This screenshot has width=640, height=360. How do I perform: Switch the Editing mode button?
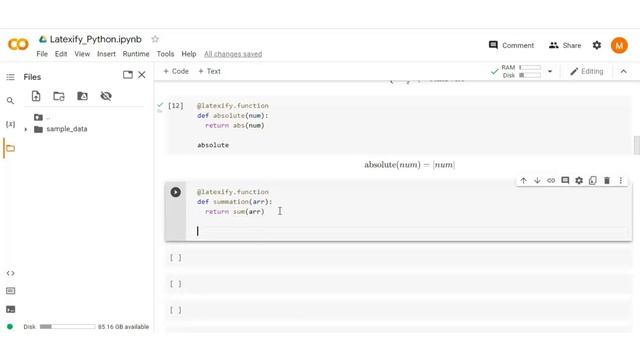click(x=587, y=71)
